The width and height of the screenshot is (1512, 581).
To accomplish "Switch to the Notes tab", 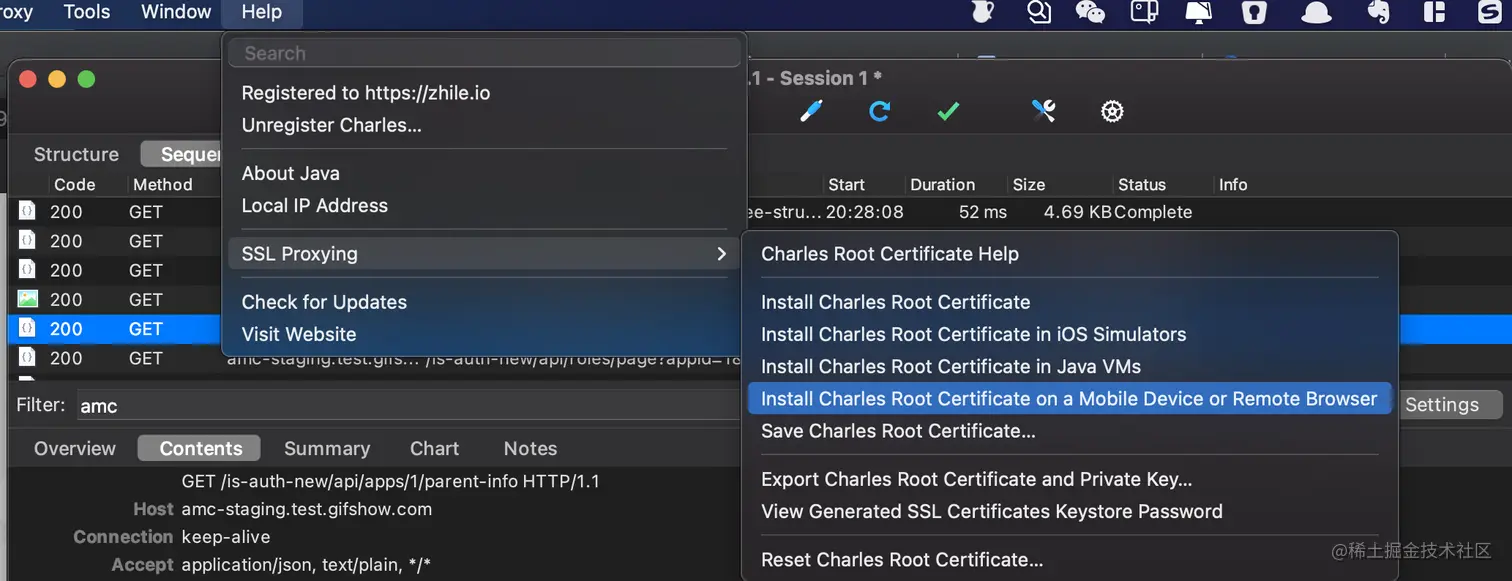I will 530,448.
